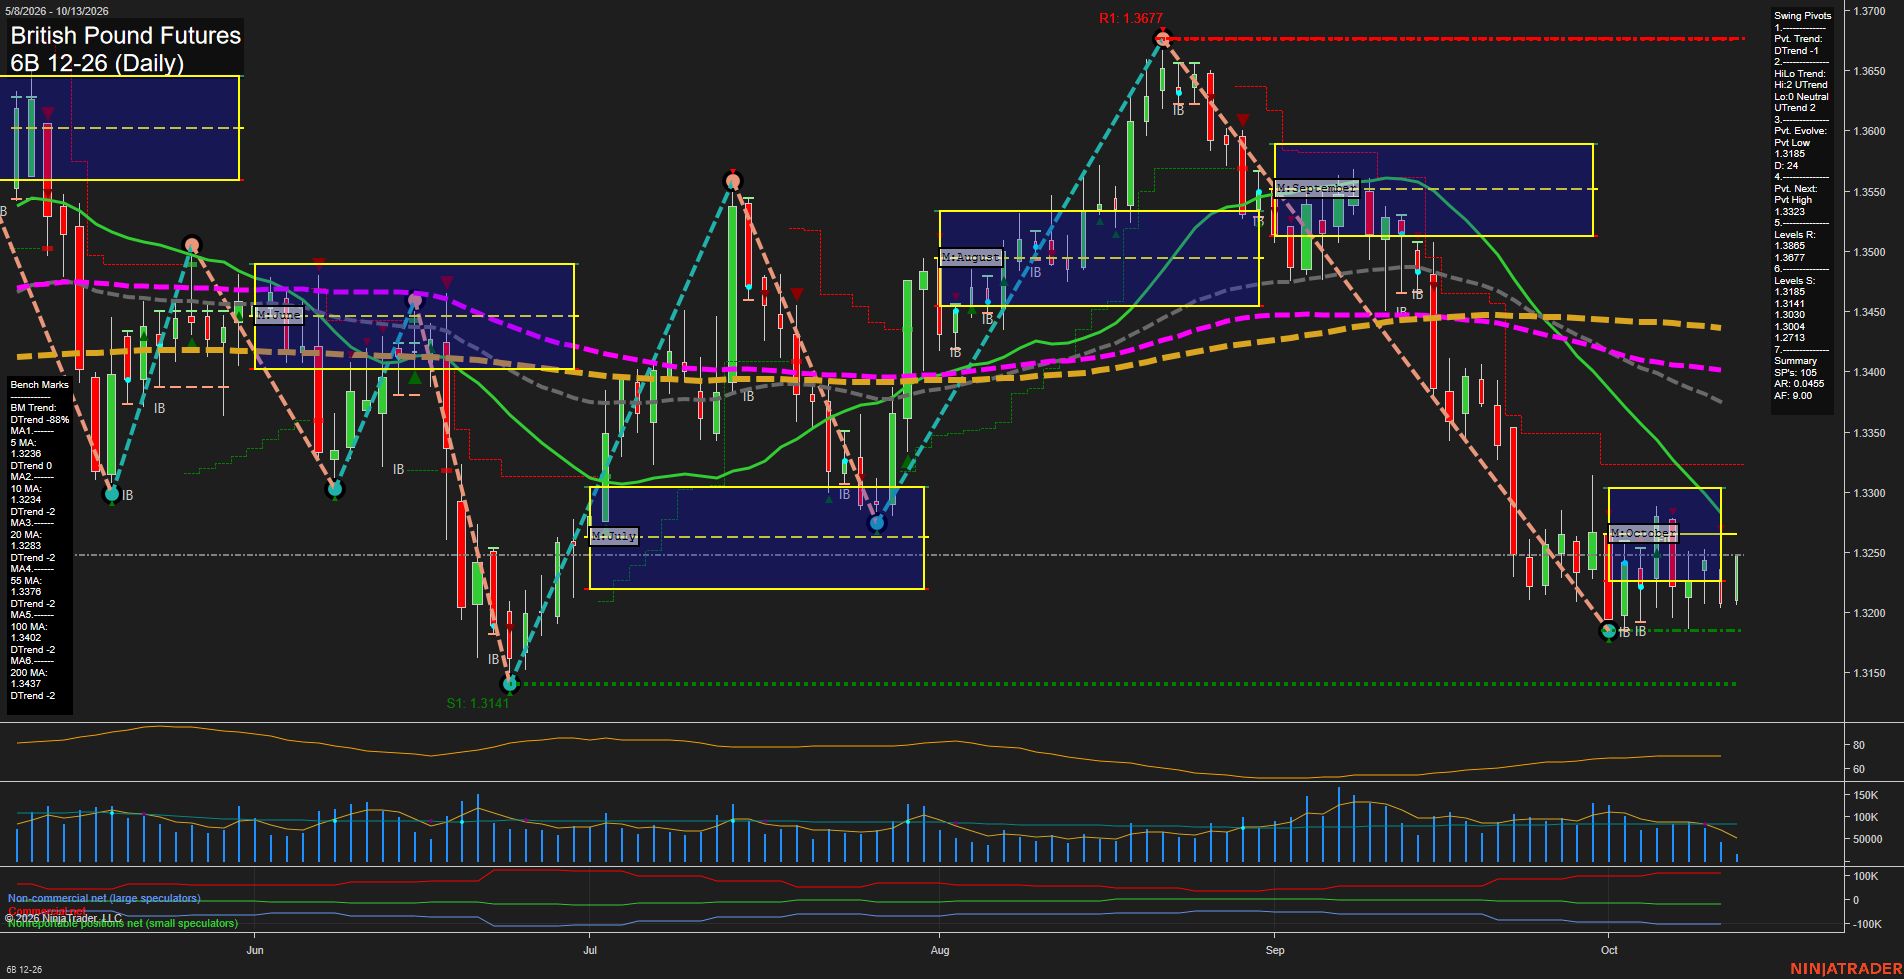
Task: Click the "M:June" monthly box label
Action: pos(278,315)
